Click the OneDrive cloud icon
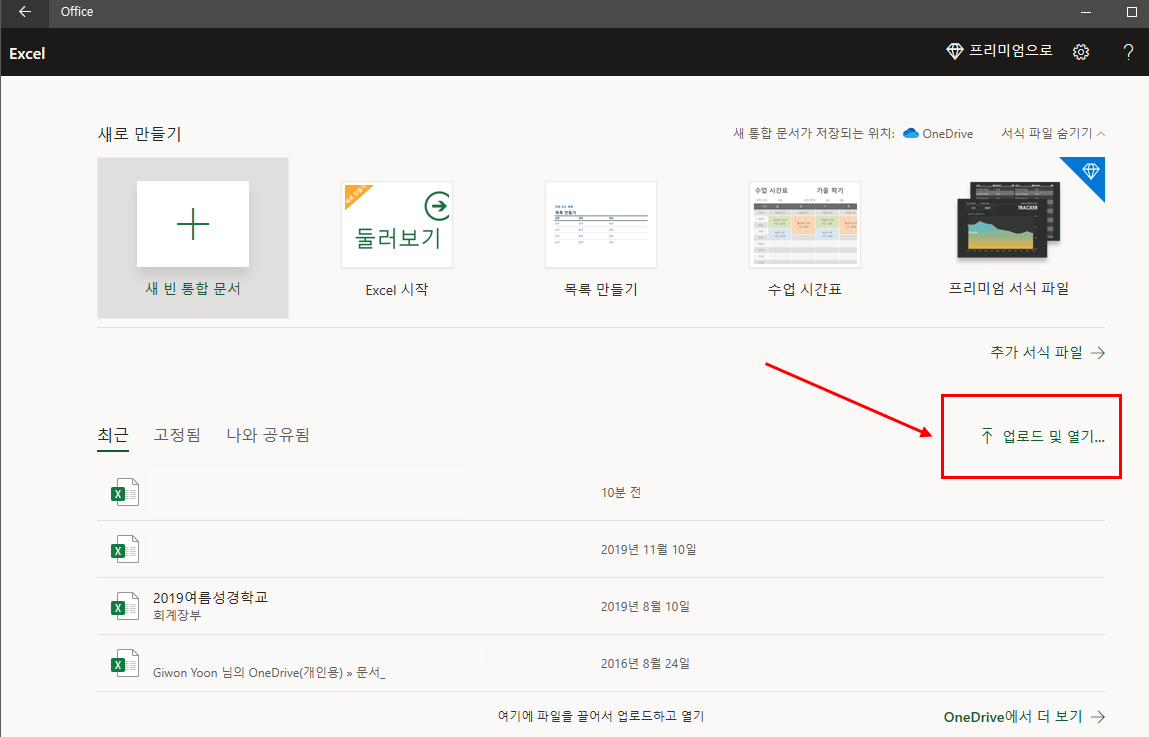1149x737 pixels. (911, 133)
